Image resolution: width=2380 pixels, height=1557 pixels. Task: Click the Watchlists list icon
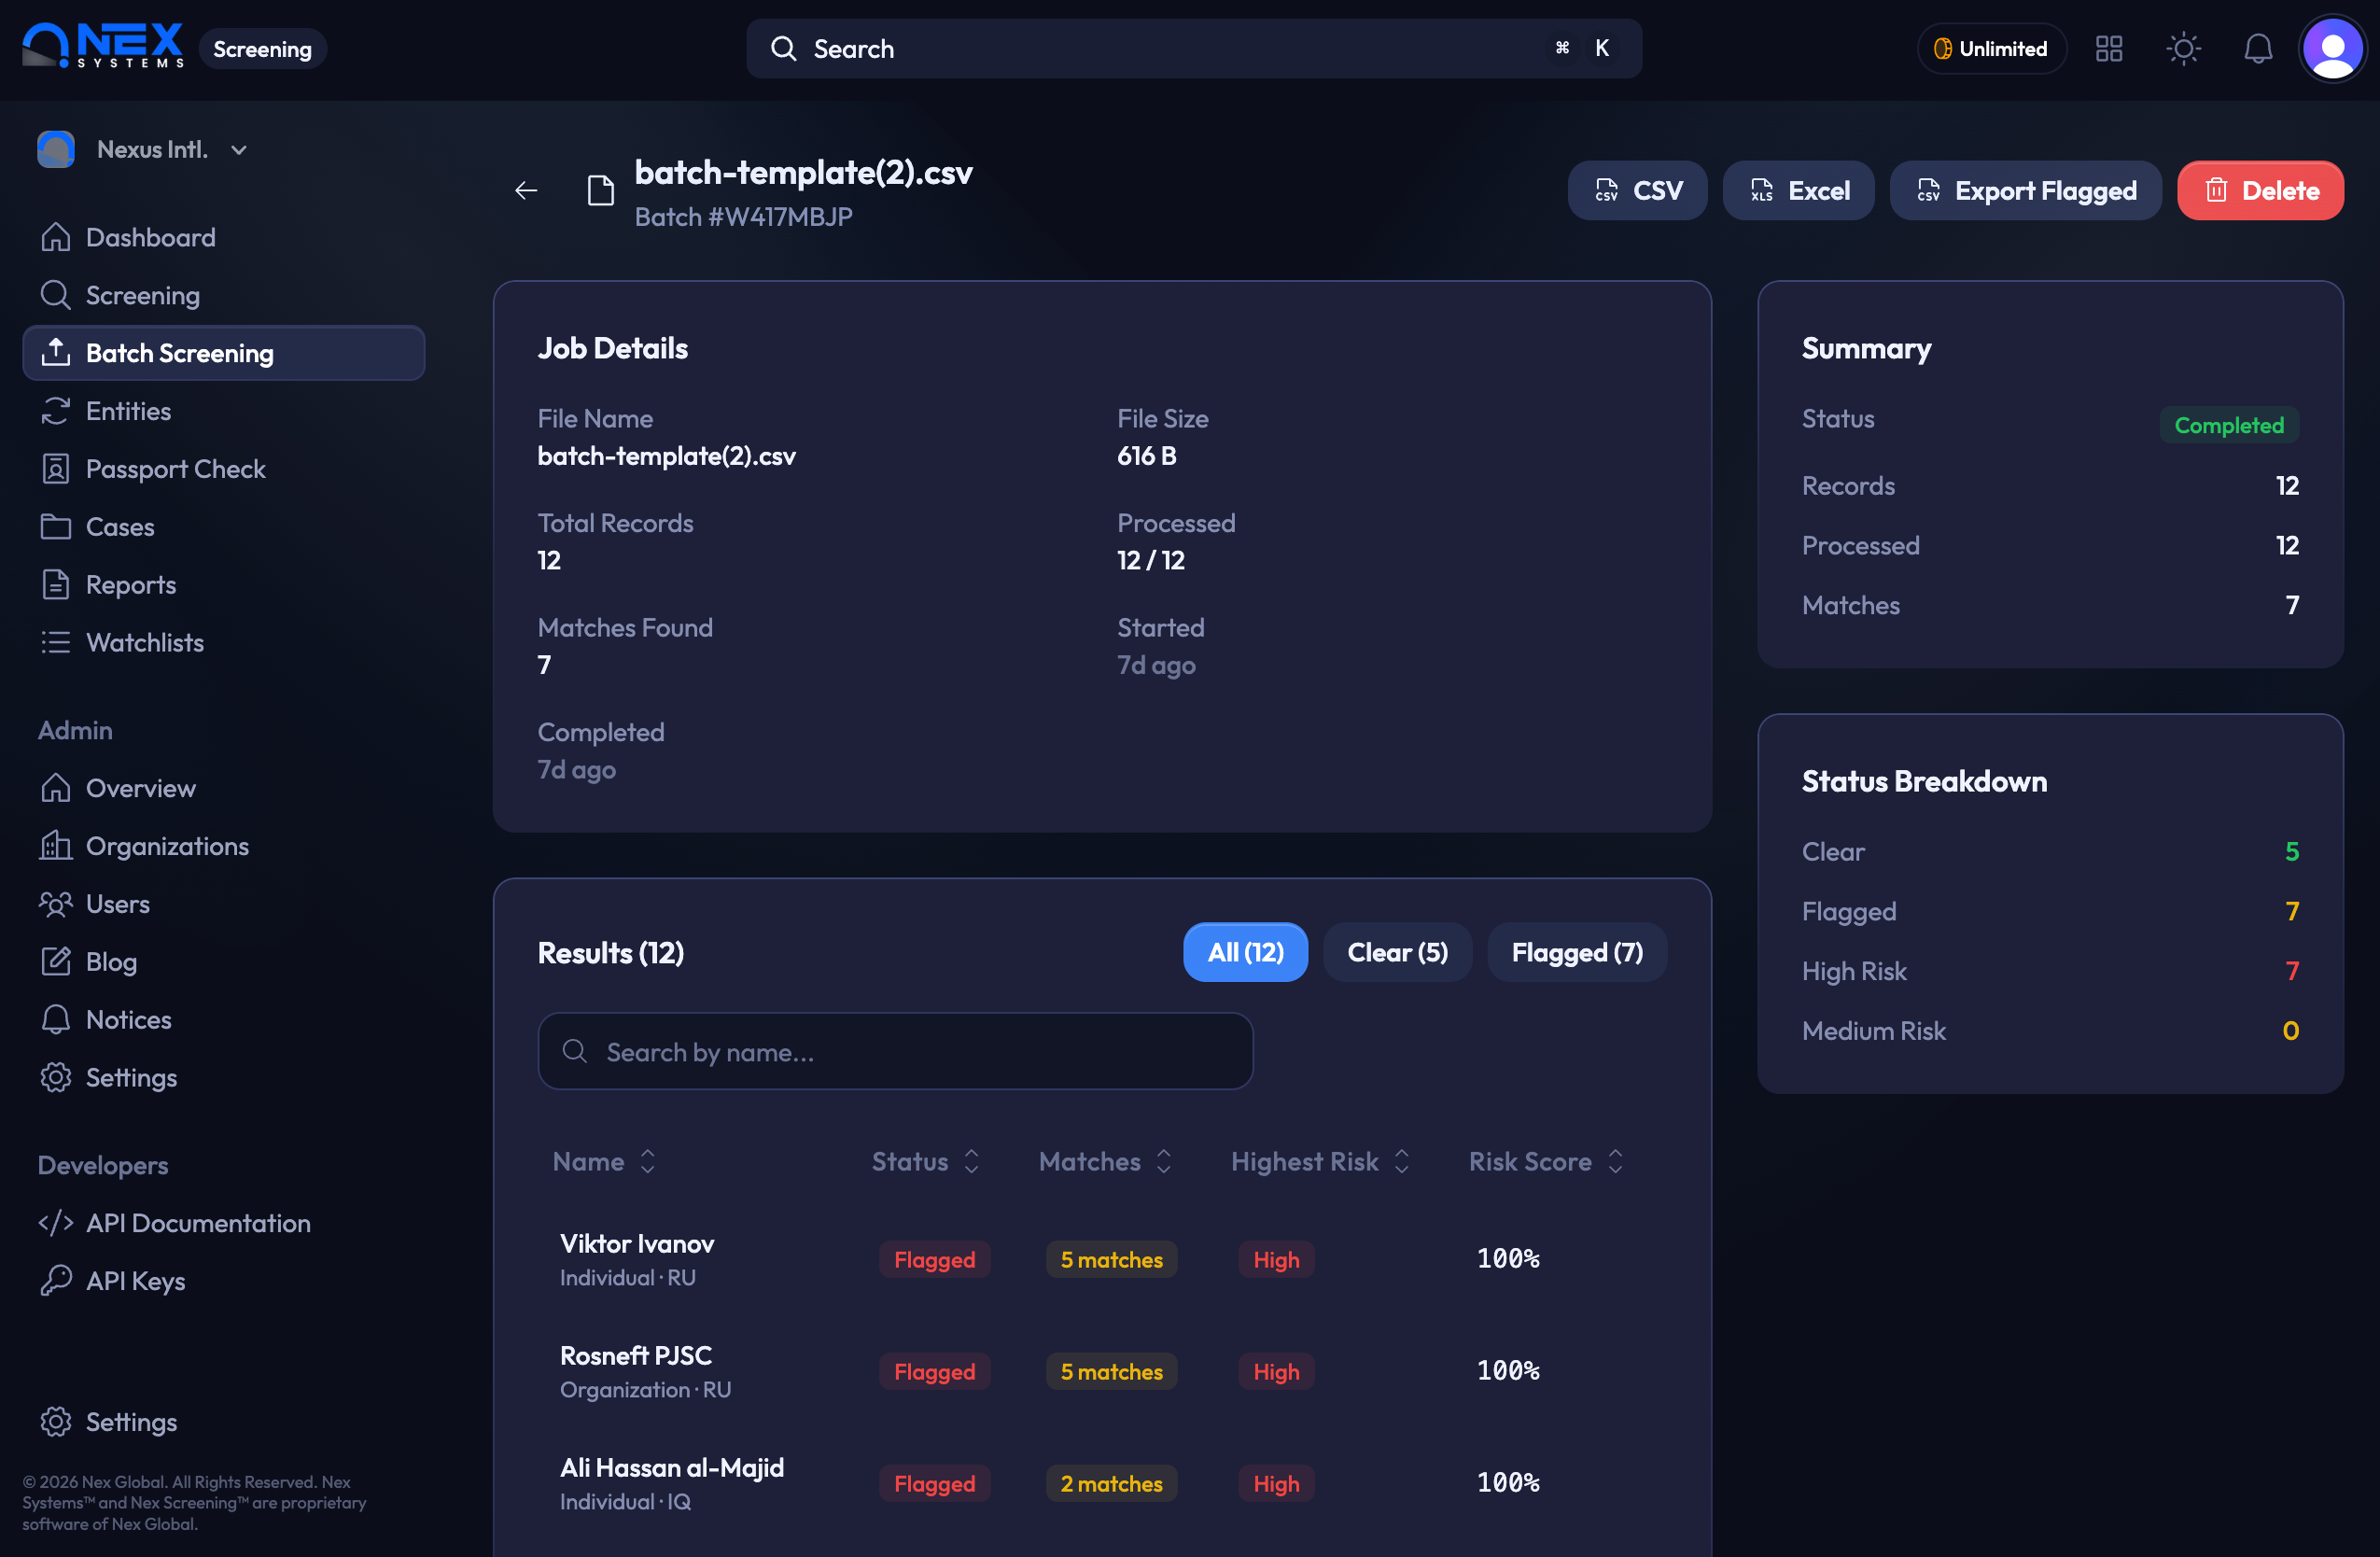(x=56, y=643)
